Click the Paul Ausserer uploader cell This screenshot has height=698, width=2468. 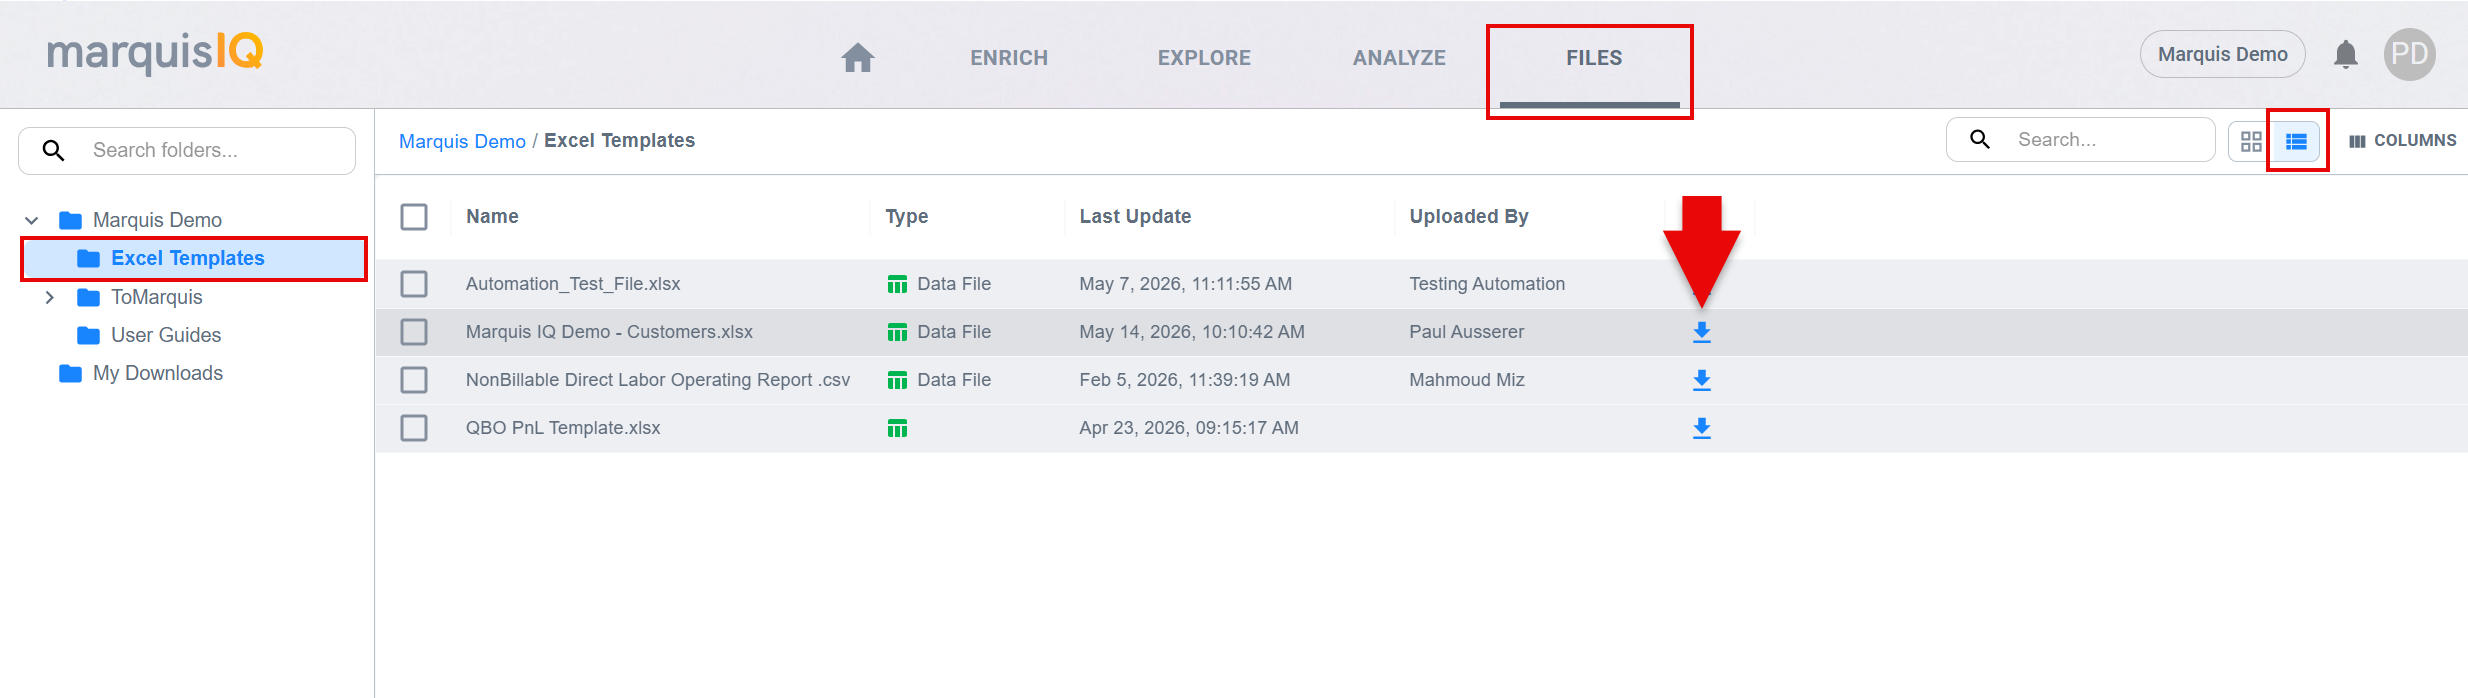point(1467,332)
